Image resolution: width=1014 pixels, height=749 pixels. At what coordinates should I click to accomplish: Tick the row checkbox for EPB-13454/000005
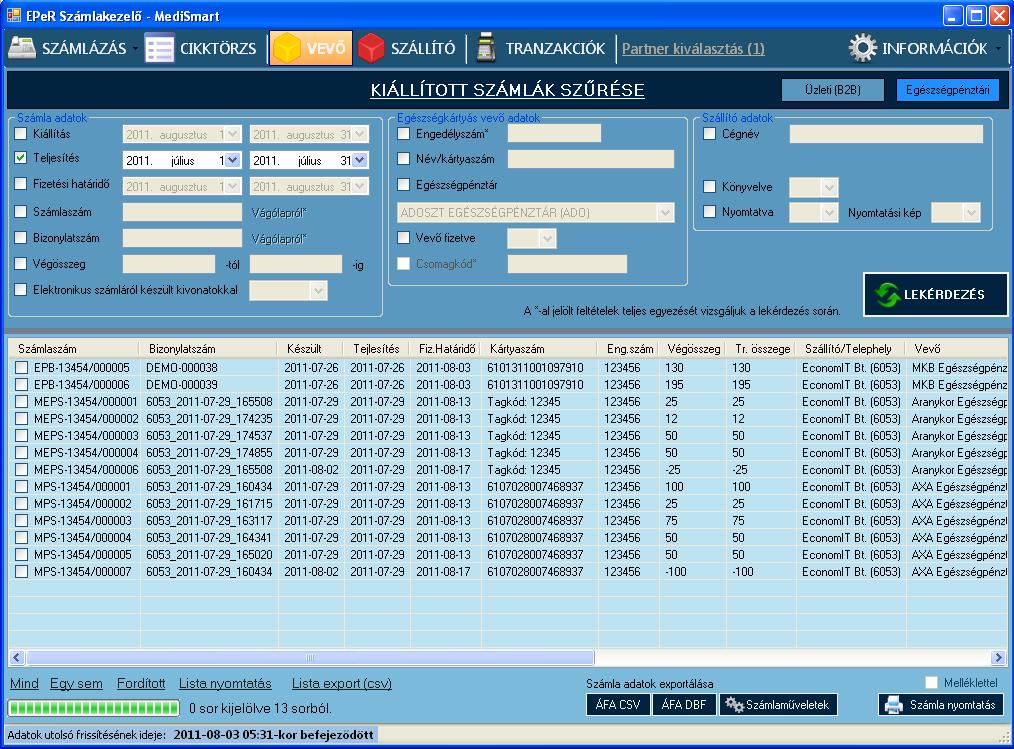21,367
